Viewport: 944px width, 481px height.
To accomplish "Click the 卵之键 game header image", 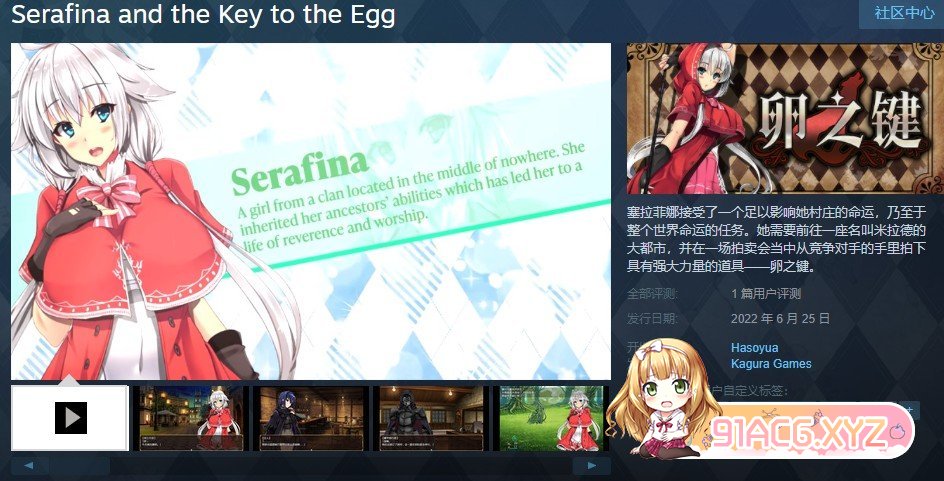I will [x=785, y=119].
